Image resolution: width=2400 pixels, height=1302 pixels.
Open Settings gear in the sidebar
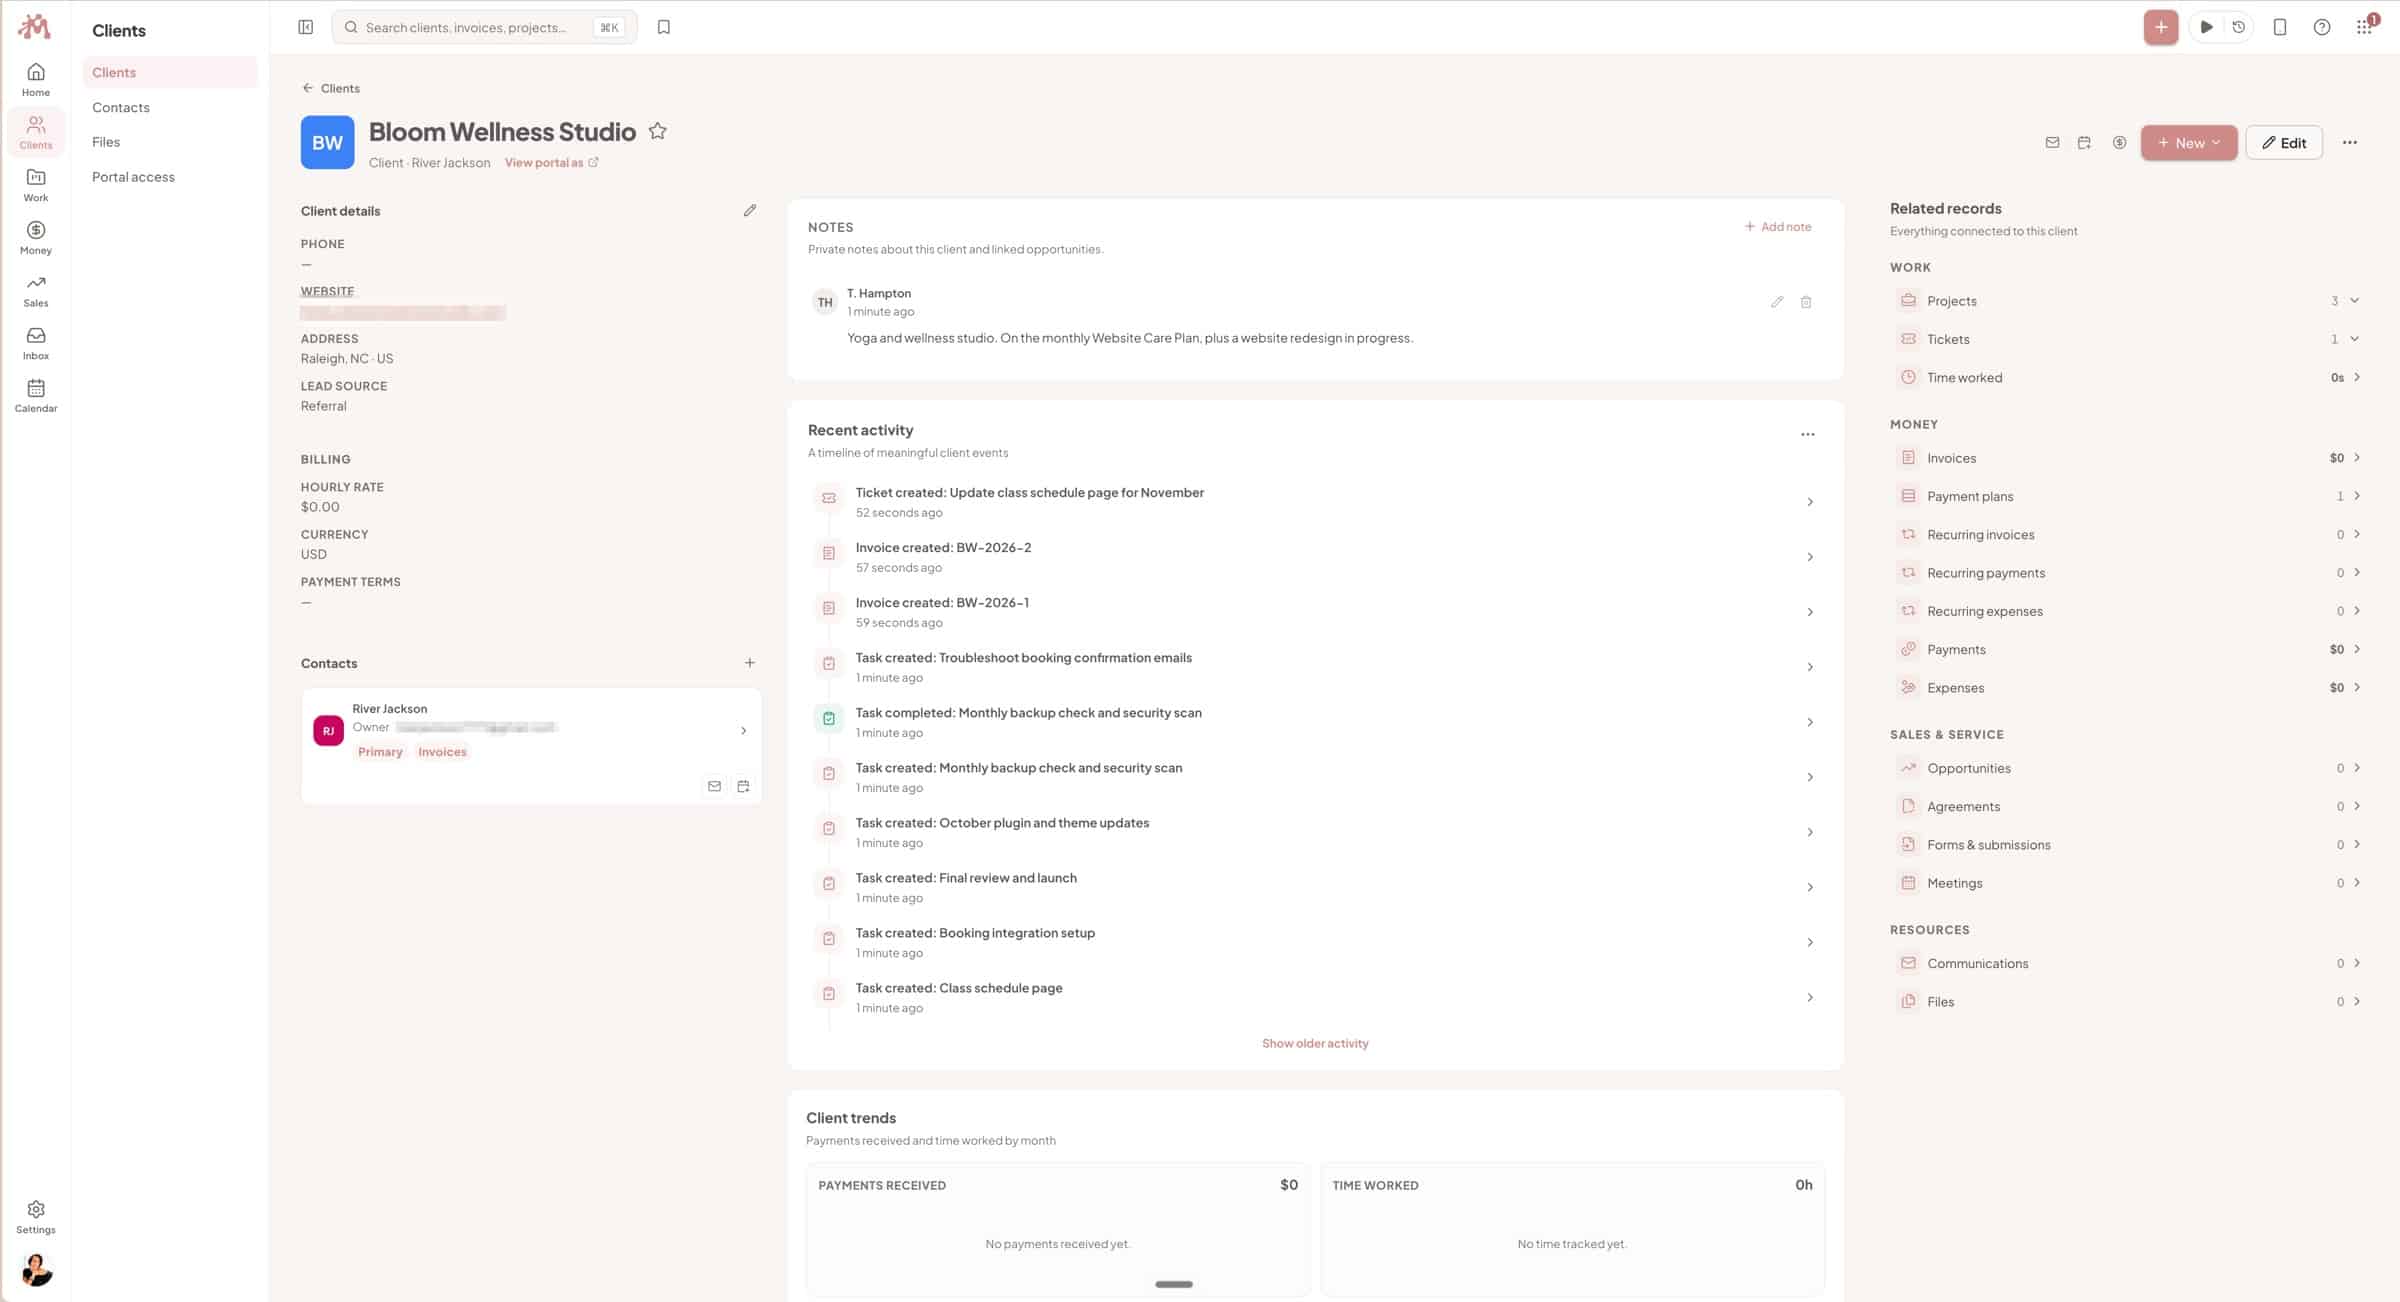(36, 1217)
